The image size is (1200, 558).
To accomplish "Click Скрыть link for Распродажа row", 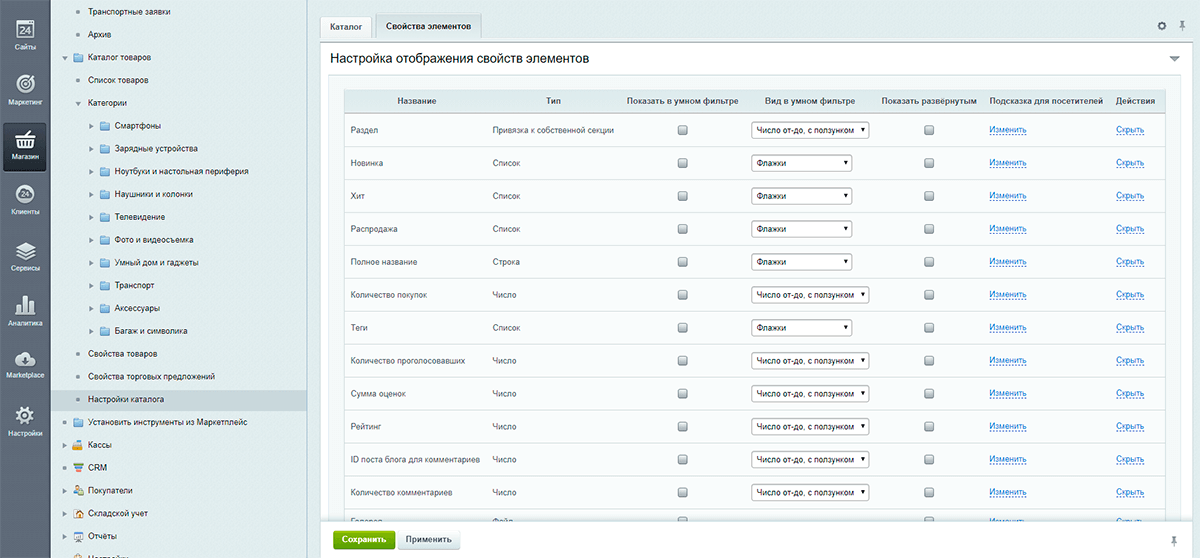I will click(x=1129, y=229).
